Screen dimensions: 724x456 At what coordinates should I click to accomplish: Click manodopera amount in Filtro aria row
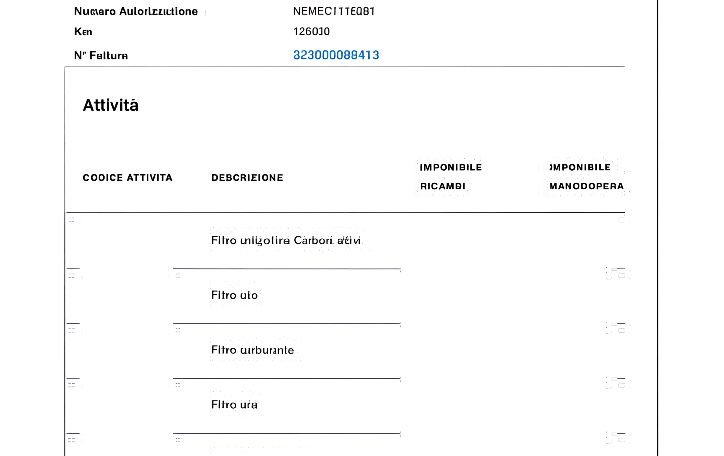click(617, 382)
